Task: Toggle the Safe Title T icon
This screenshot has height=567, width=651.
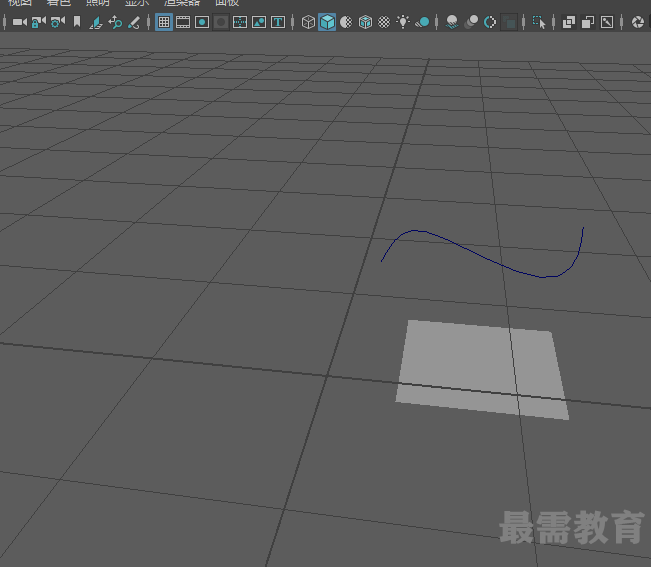Action: point(278,22)
